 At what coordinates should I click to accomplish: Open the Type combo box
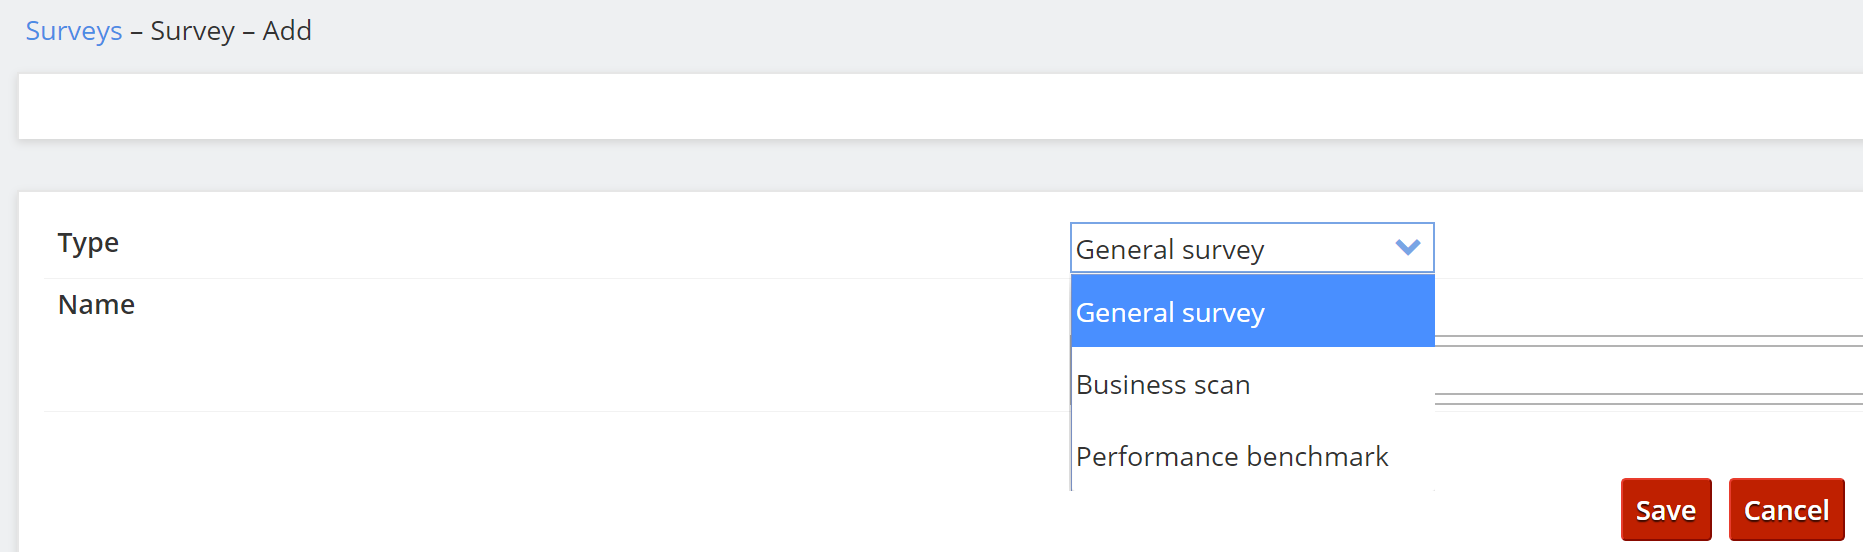pos(1252,248)
